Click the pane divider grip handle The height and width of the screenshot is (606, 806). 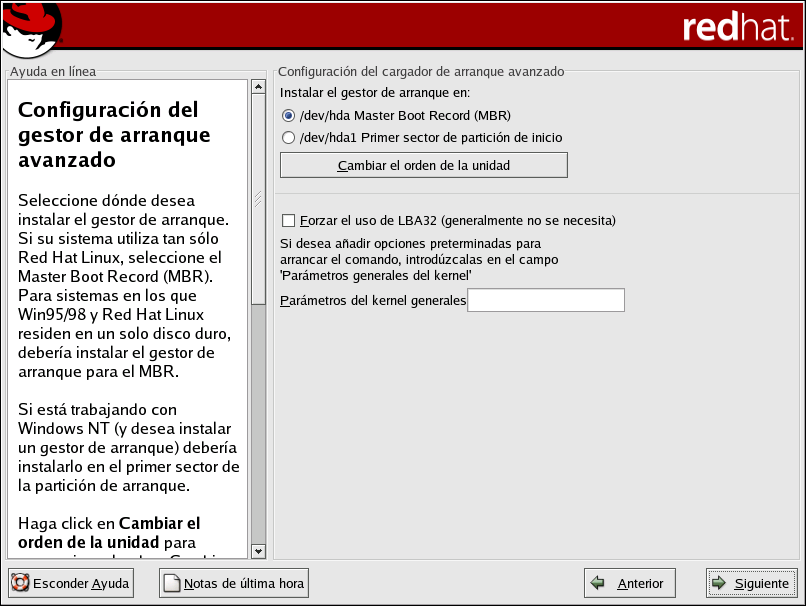tap(258, 198)
